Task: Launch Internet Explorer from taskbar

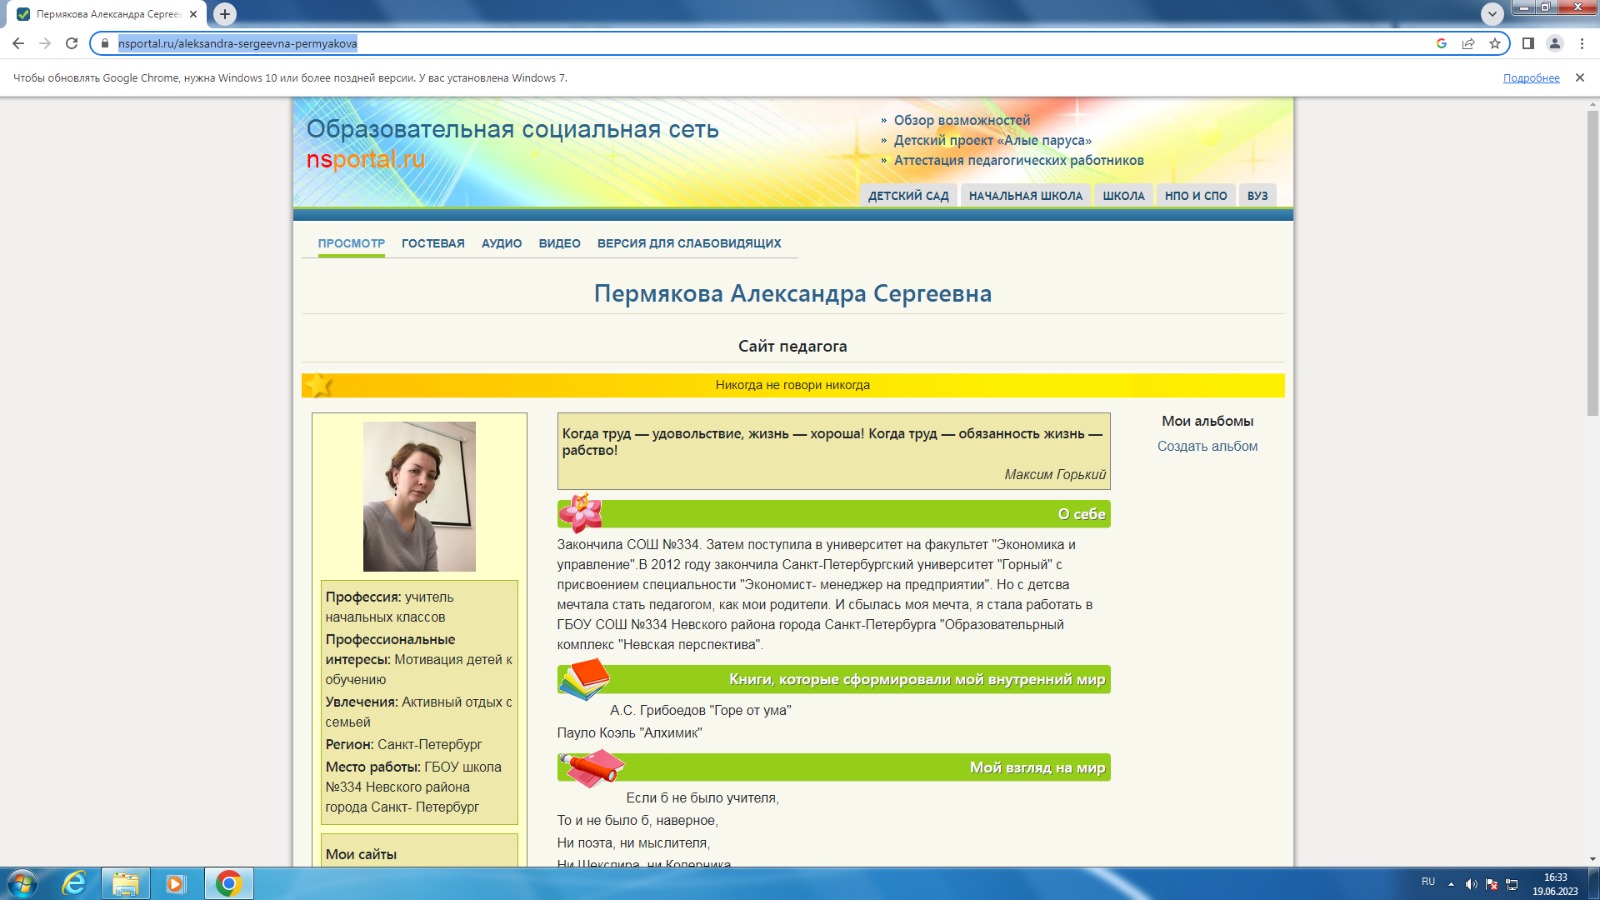Action: pos(74,884)
